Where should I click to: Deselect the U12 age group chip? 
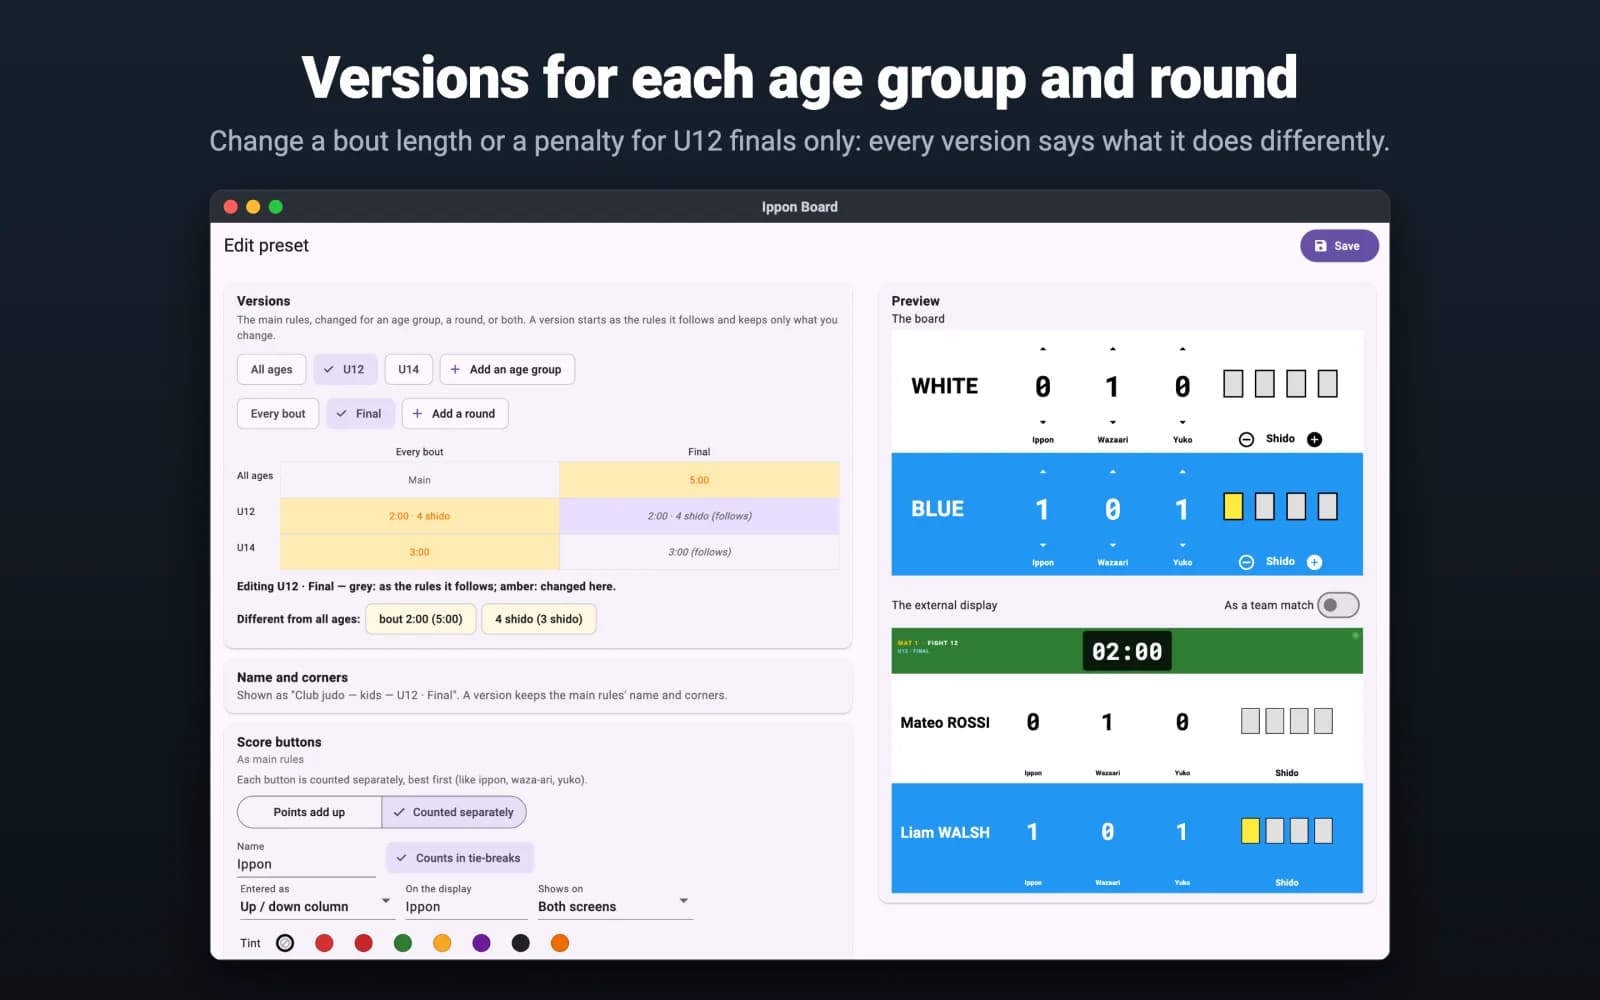pos(345,369)
